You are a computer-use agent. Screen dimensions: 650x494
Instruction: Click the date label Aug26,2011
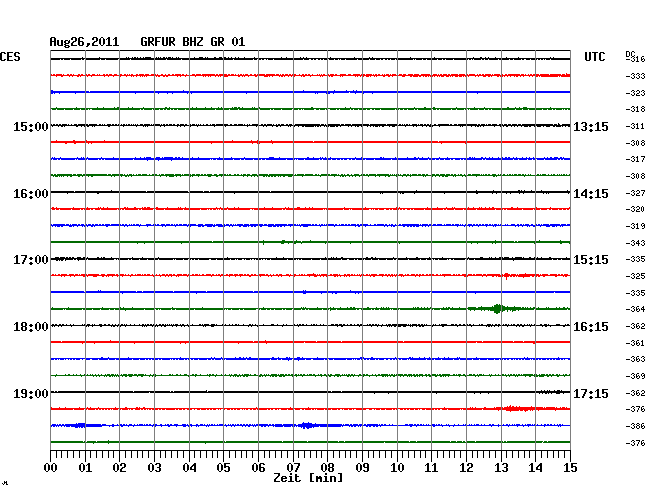pyautogui.click(x=84, y=42)
